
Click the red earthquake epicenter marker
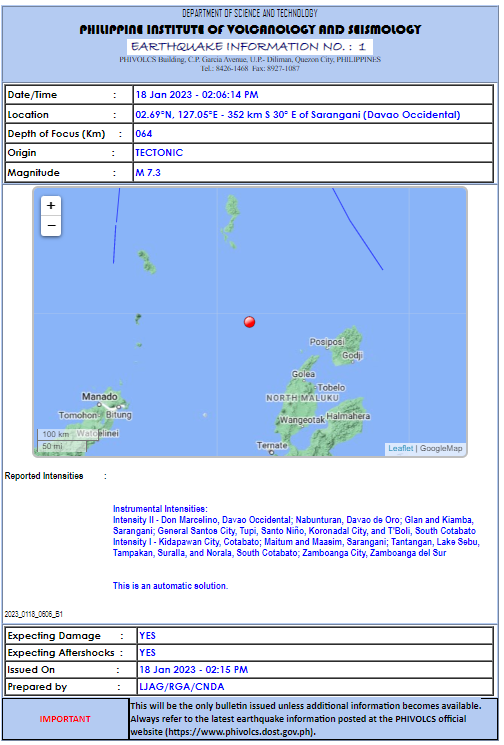(249, 322)
